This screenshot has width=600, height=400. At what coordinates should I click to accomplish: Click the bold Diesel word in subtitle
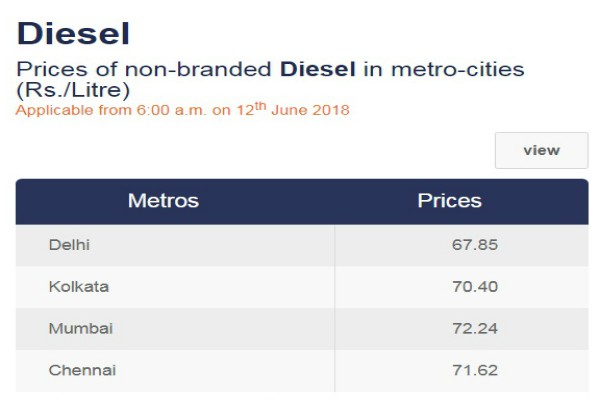coord(318,69)
